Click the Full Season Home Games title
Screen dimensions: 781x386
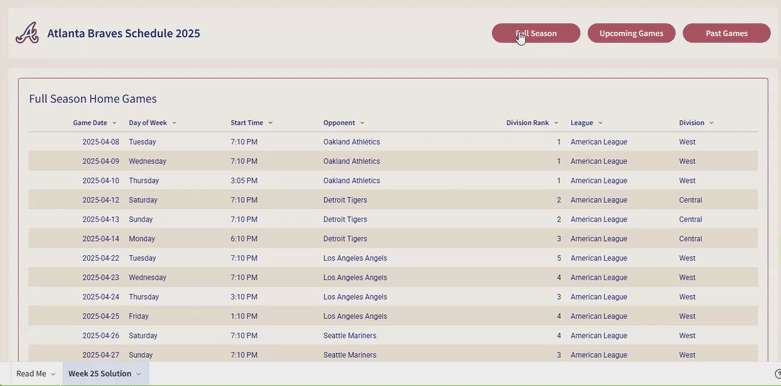click(x=93, y=99)
